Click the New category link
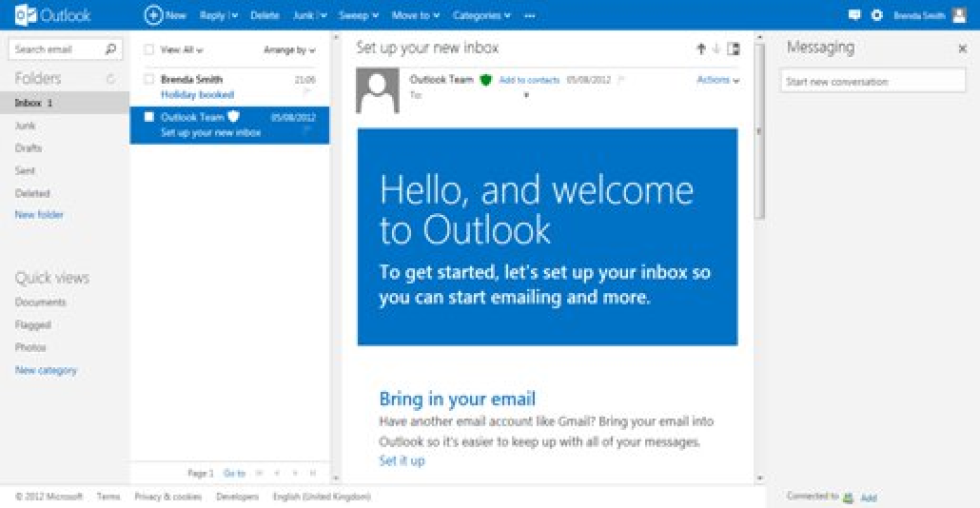Image resolution: width=980 pixels, height=508 pixels. pyautogui.click(x=46, y=370)
